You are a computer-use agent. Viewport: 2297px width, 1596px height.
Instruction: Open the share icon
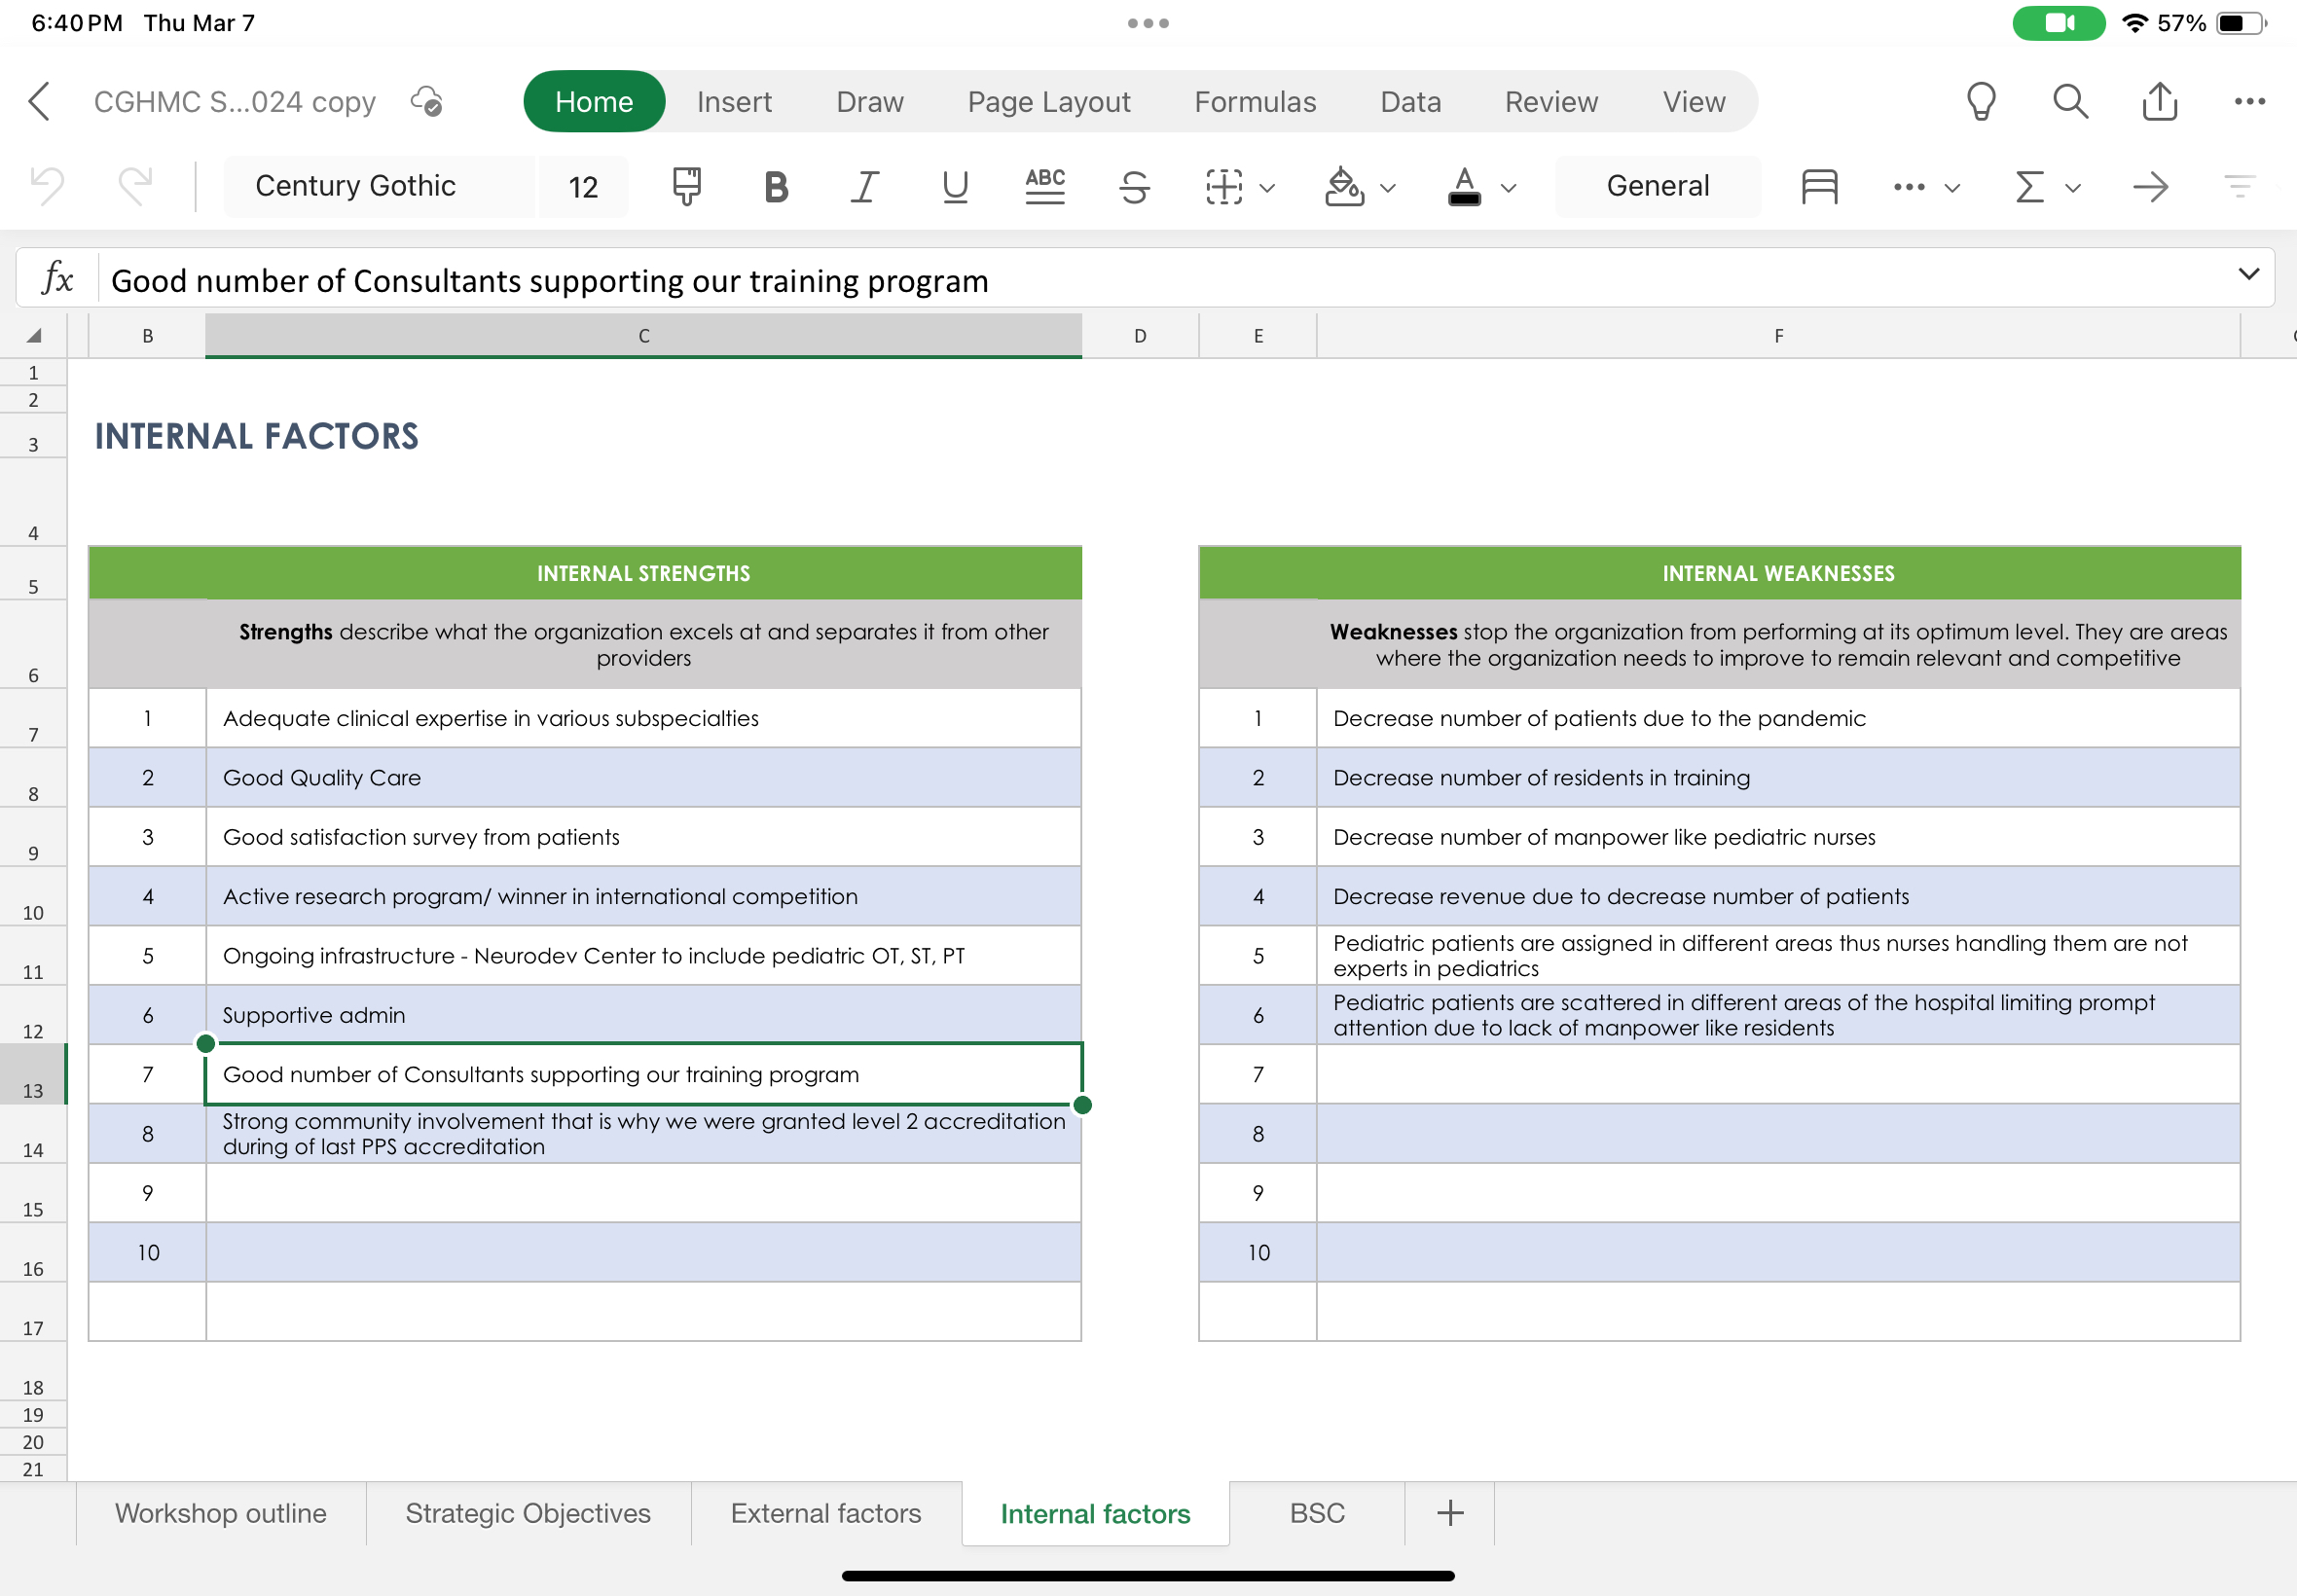[x=2160, y=101]
